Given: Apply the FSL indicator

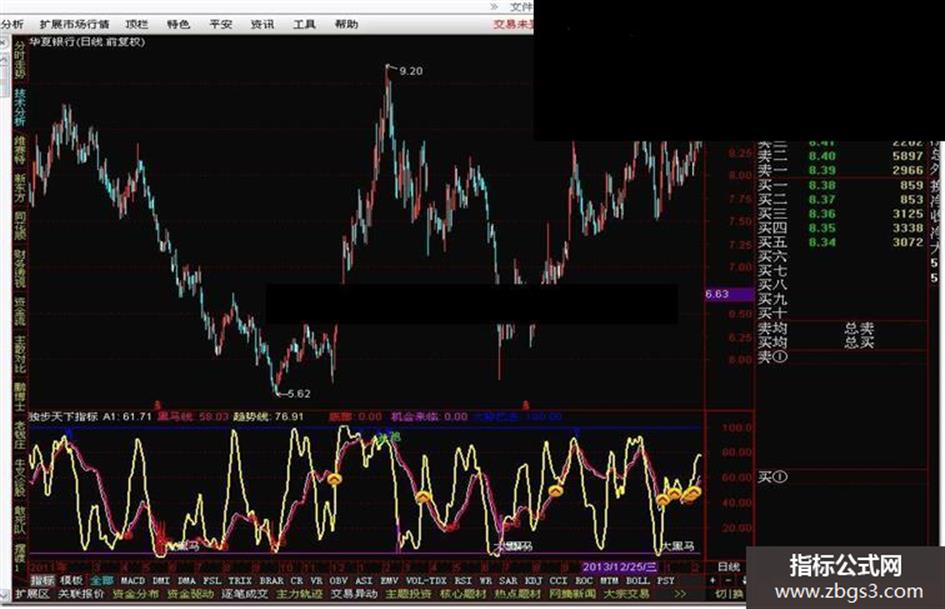Looking at the screenshot, I should click(x=212, y=581).
